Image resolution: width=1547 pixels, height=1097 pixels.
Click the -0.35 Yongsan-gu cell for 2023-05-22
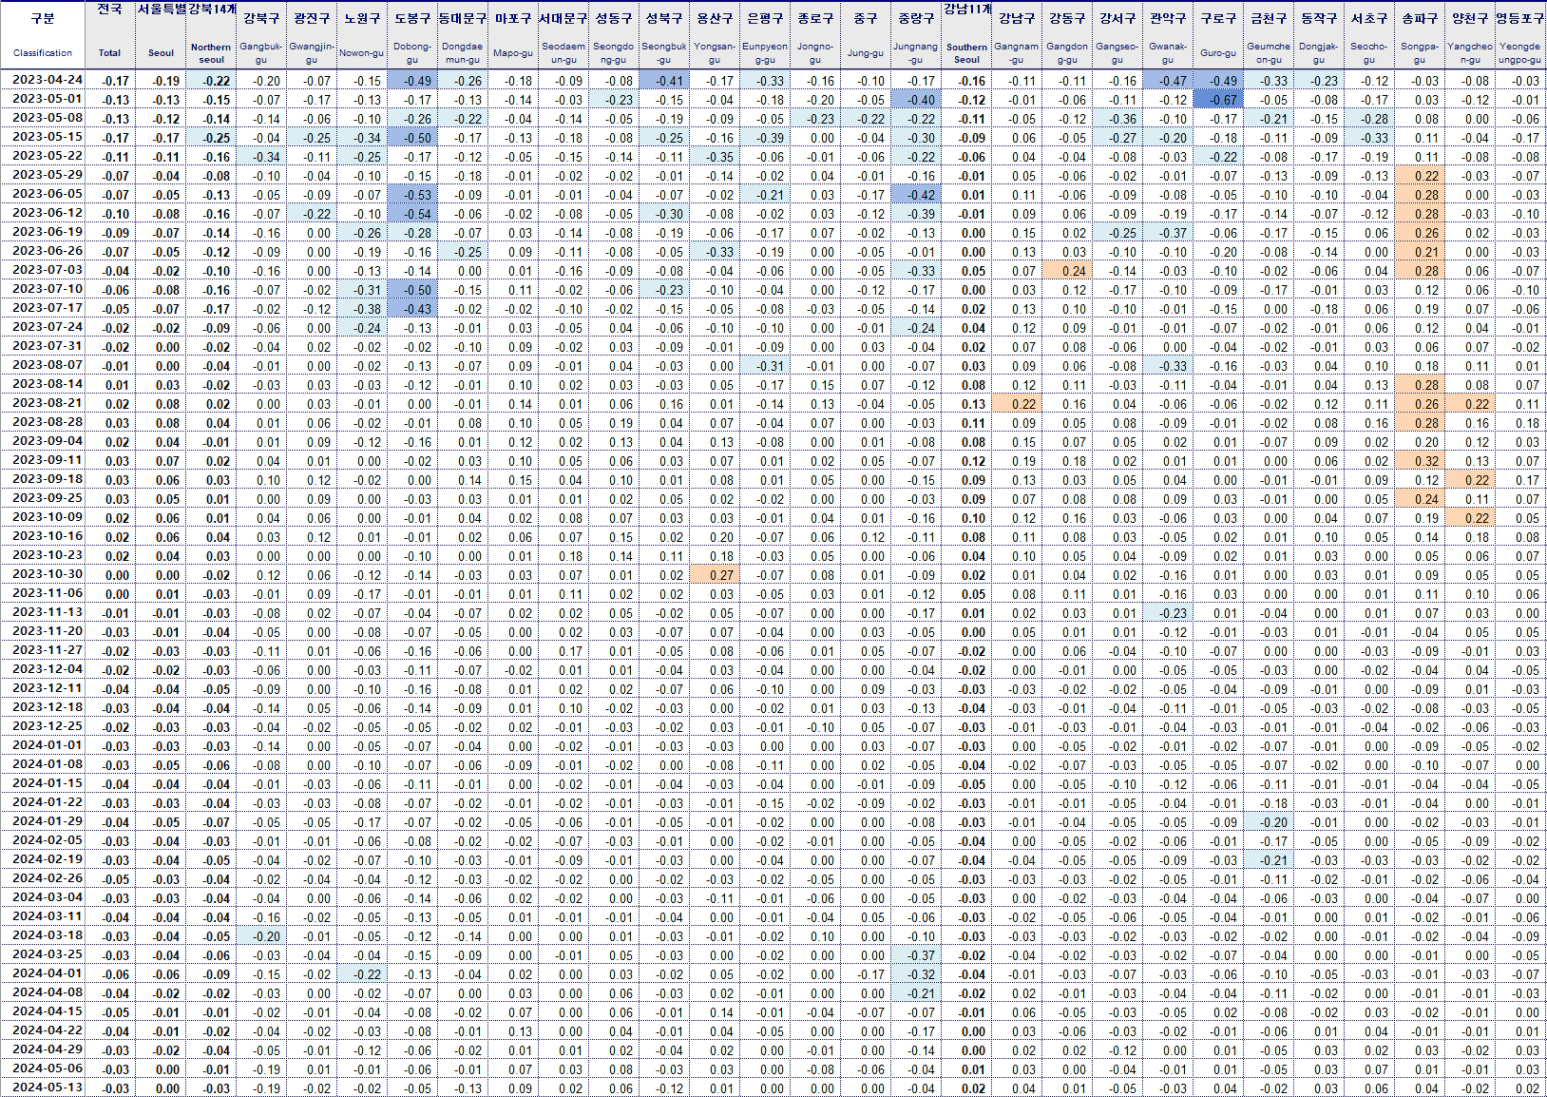point(714,156)
